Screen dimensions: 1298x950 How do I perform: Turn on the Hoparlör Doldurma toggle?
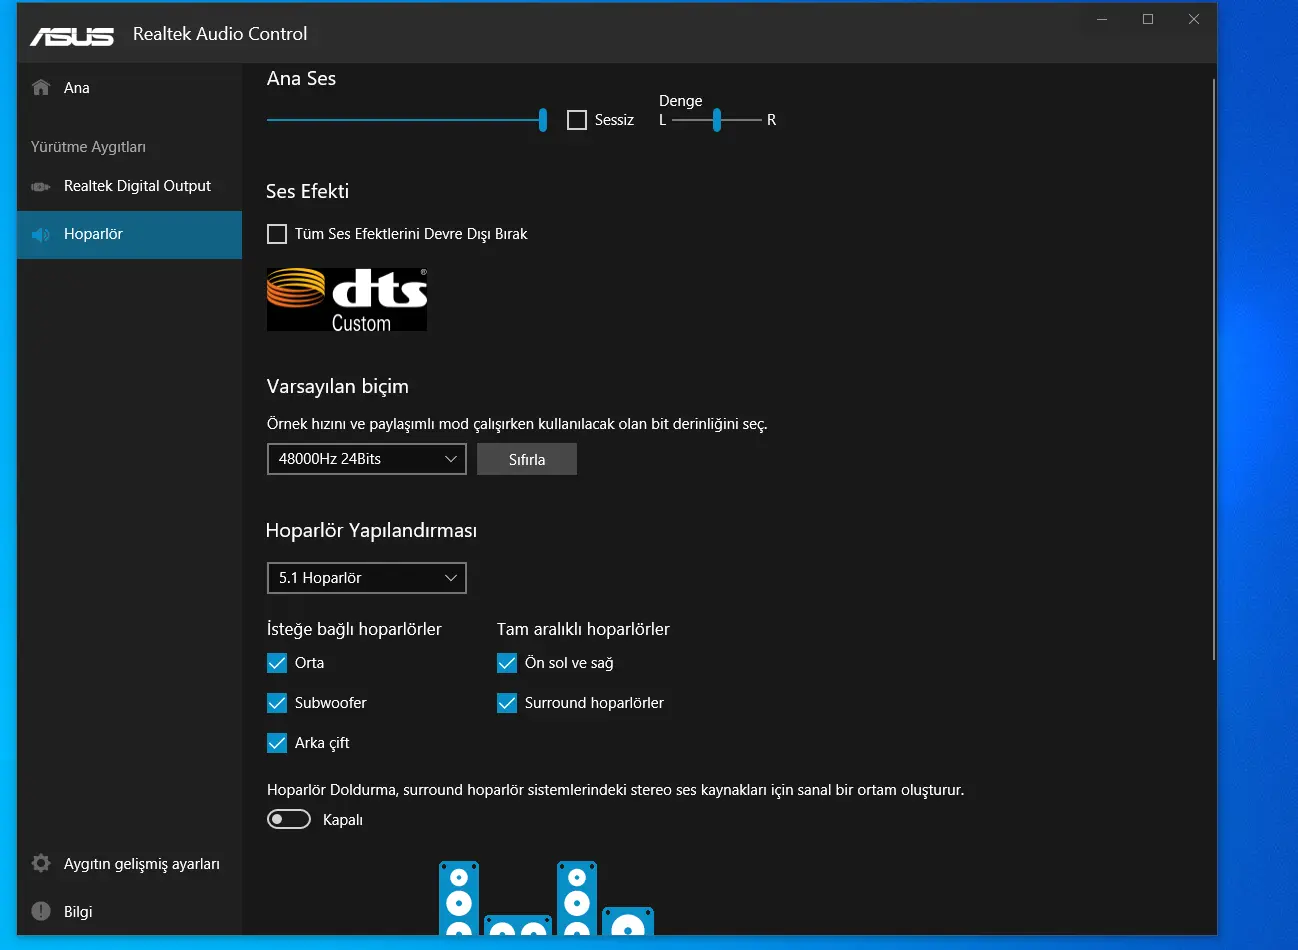point(289,819)
